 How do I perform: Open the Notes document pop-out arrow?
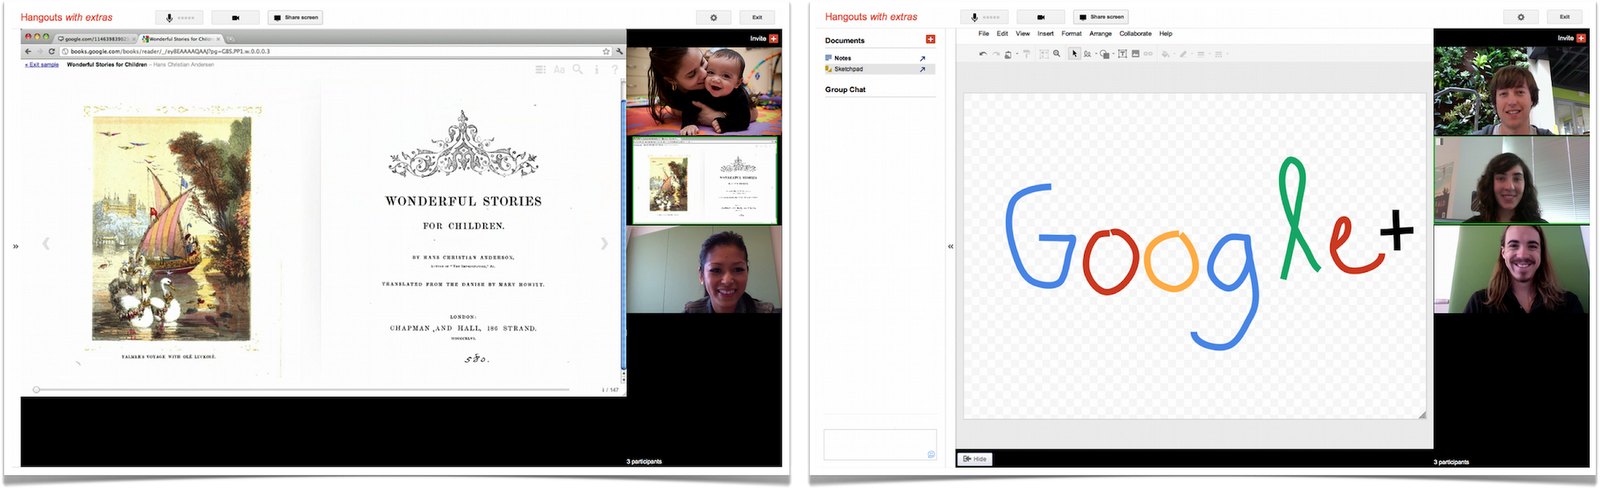(922, 58)
